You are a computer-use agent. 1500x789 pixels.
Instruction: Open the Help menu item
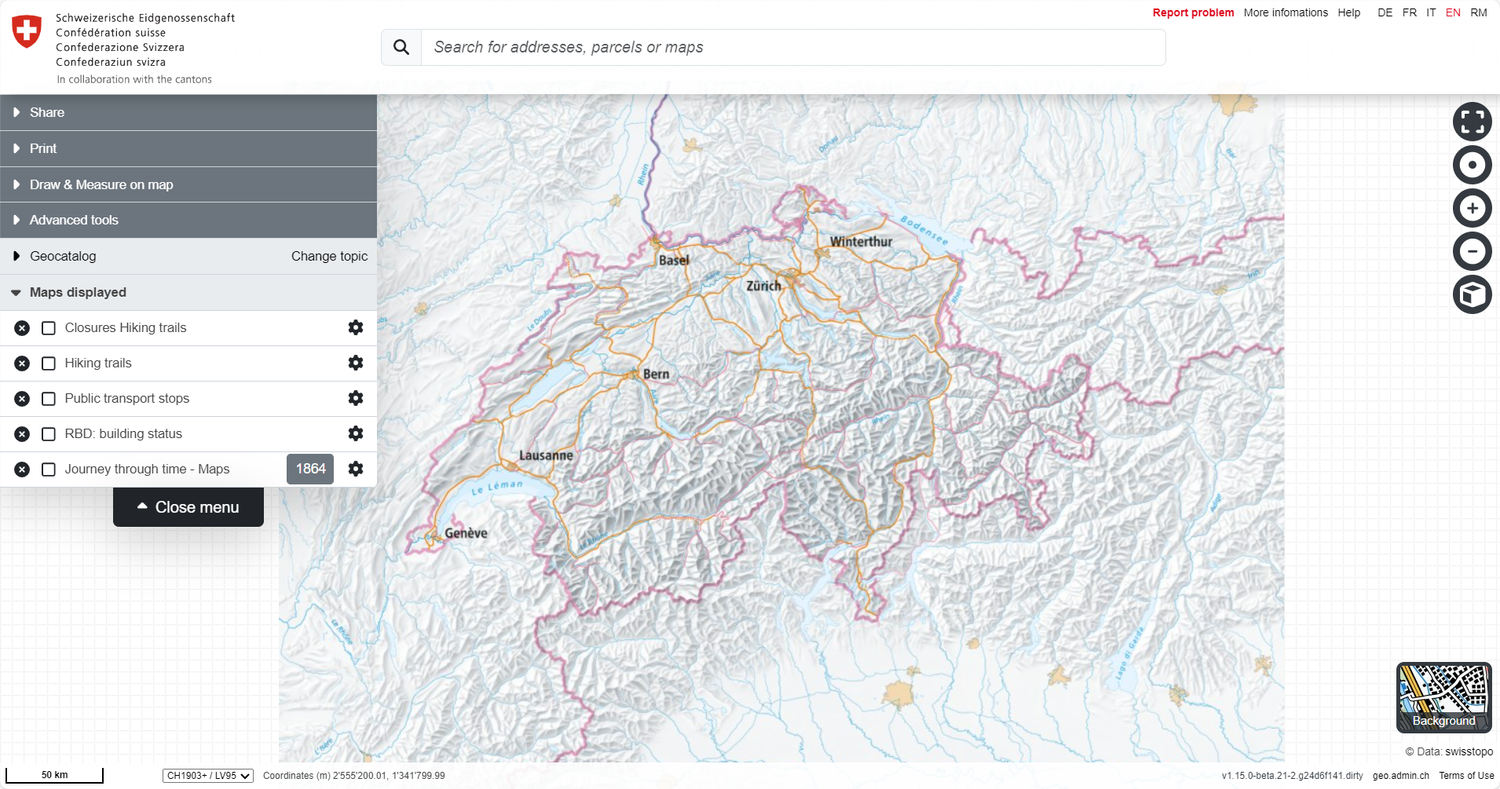(x=1349, y=13)
